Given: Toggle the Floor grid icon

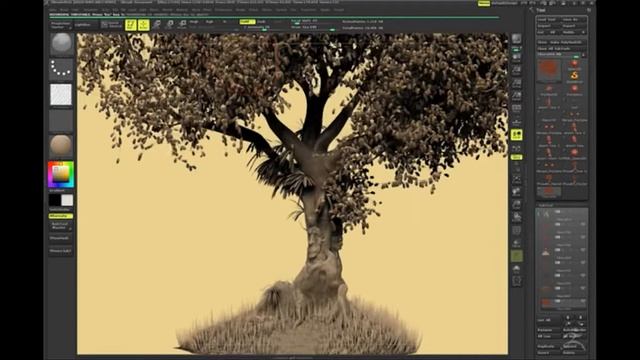Looking at the screenshot, I should point(517,122).
